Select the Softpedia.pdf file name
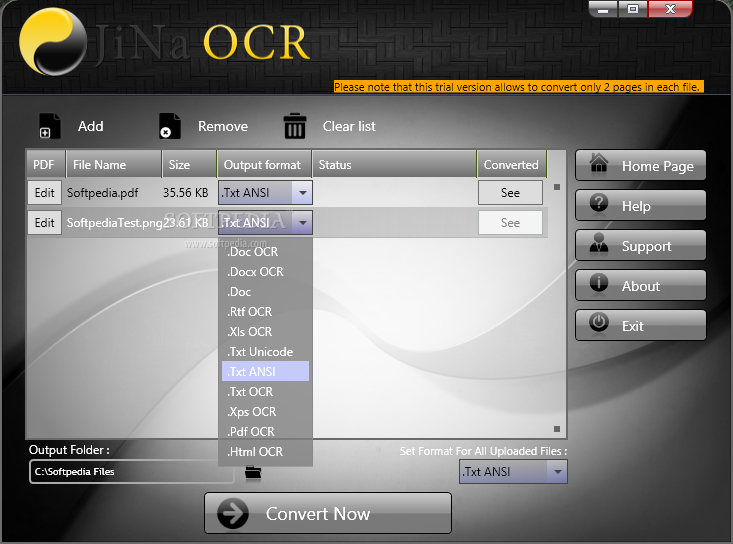The height and width of the screenshot is (544, 733). click(102, 193)
